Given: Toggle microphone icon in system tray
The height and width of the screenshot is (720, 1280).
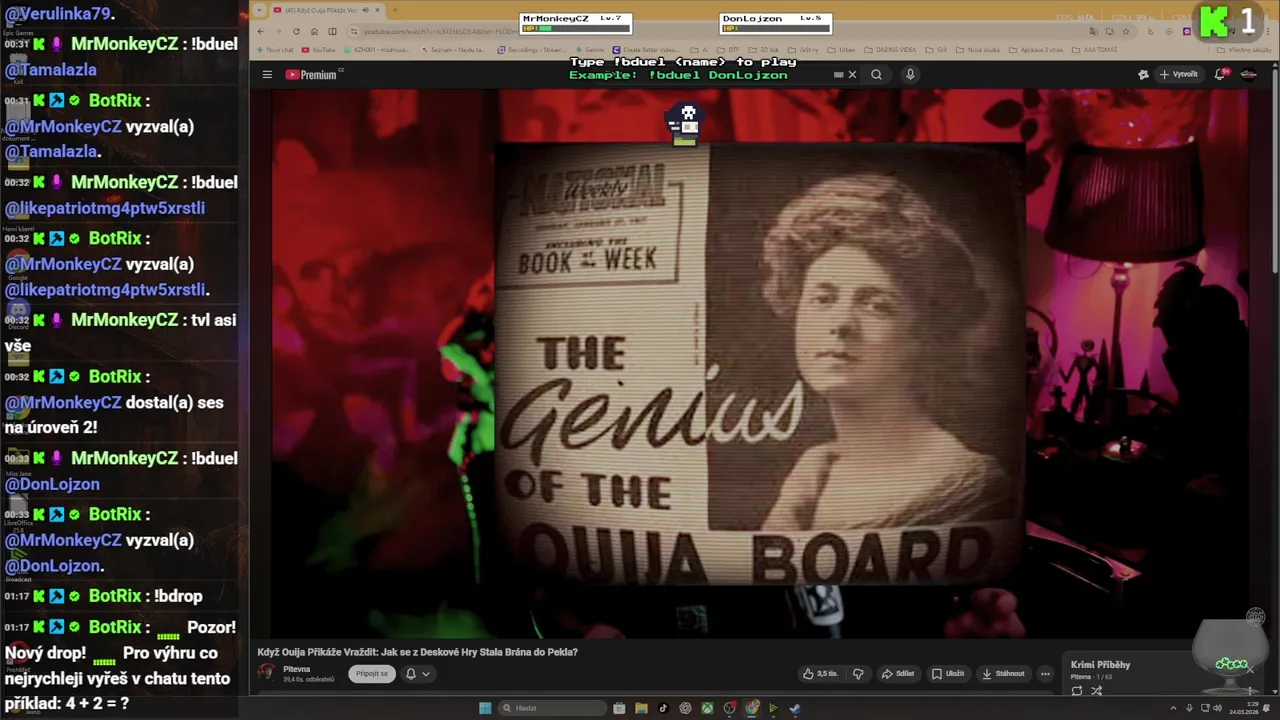Looking at the screenshot, I should 1189,708.
